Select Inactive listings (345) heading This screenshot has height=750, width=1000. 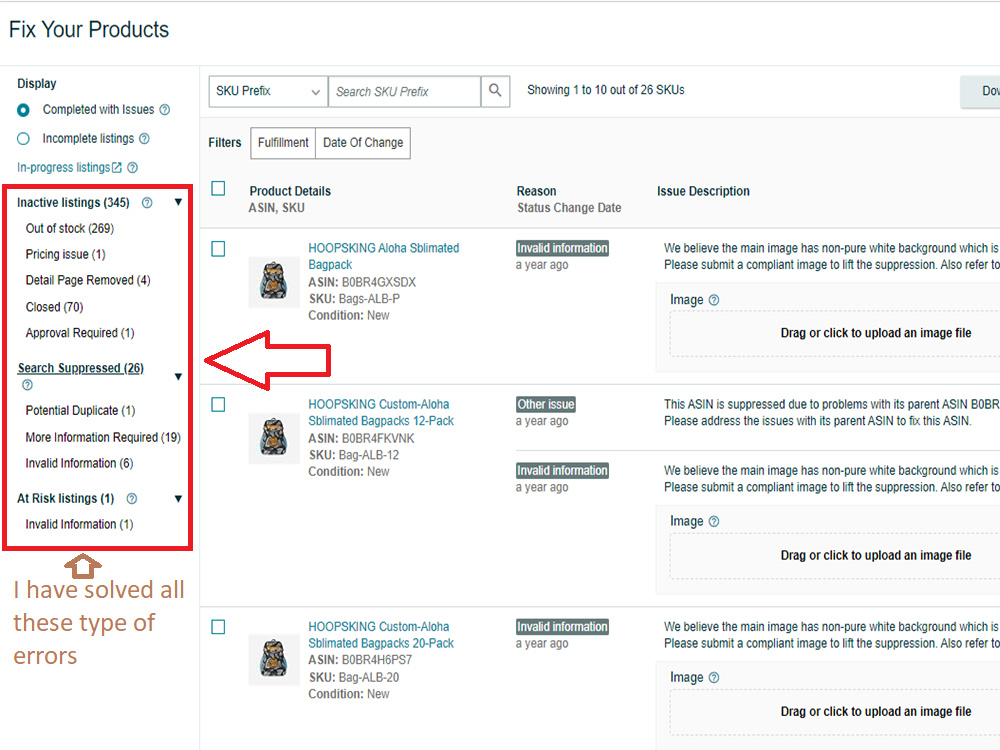(x=73, y=203)
